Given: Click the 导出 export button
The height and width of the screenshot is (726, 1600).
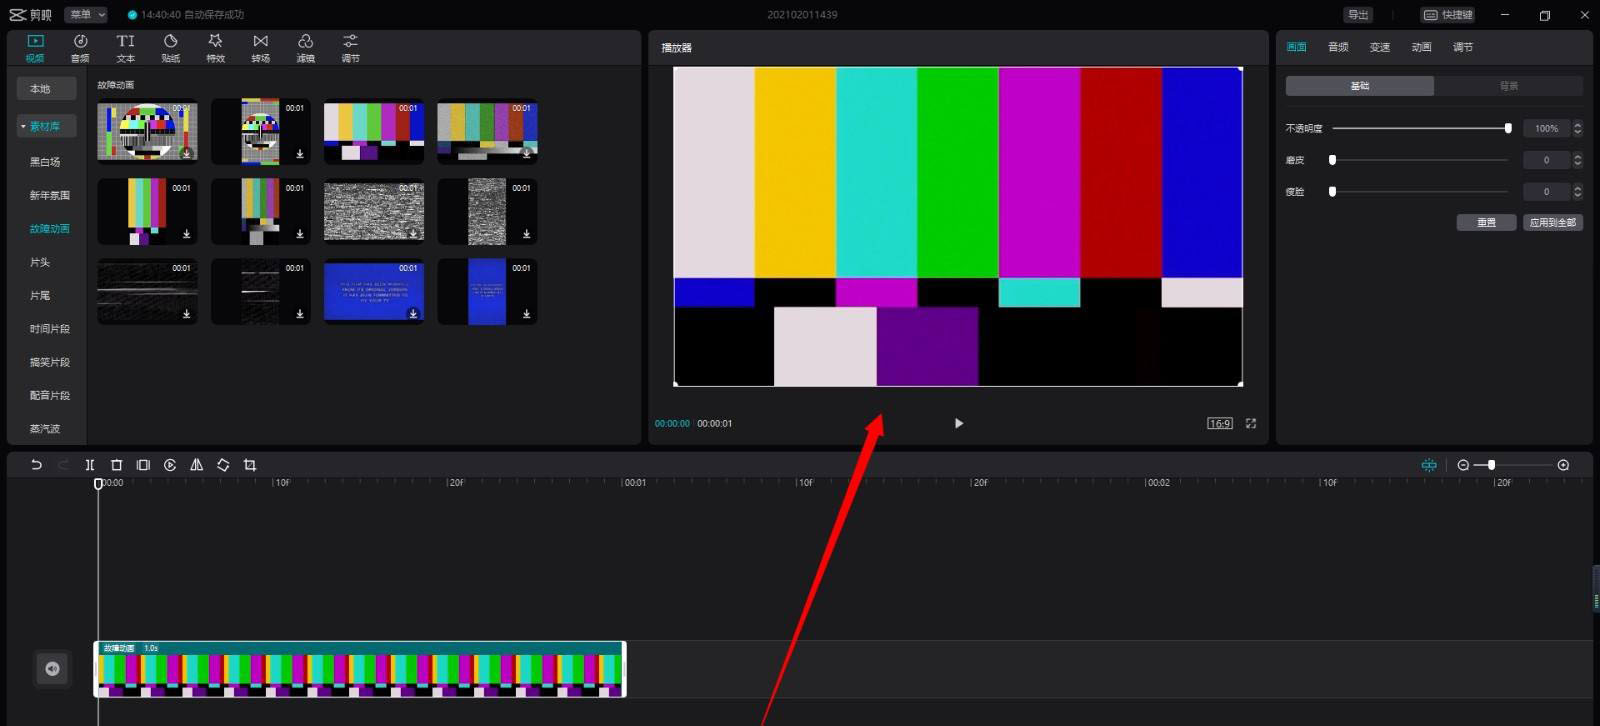Looking at the screenshot, I should (x=1357, y=15).
